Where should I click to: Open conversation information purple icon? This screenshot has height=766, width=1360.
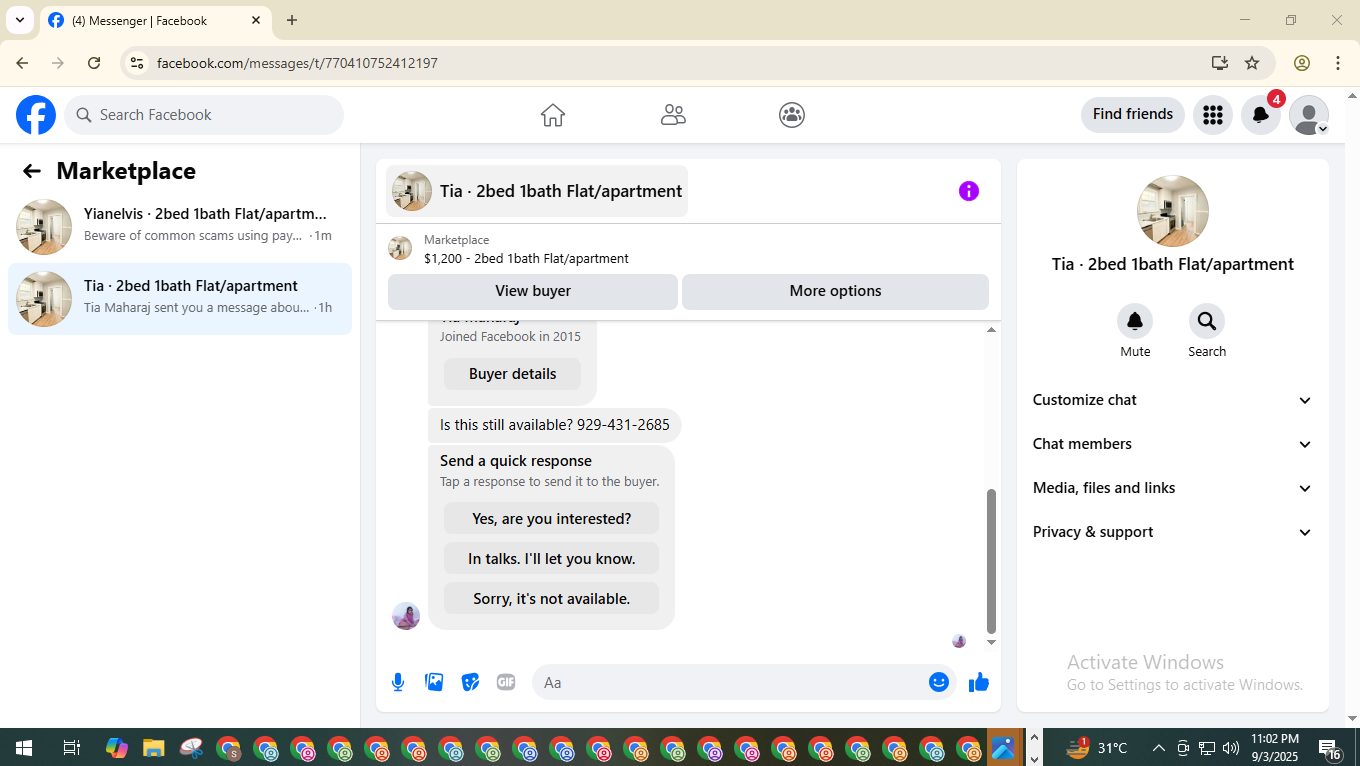969,191
